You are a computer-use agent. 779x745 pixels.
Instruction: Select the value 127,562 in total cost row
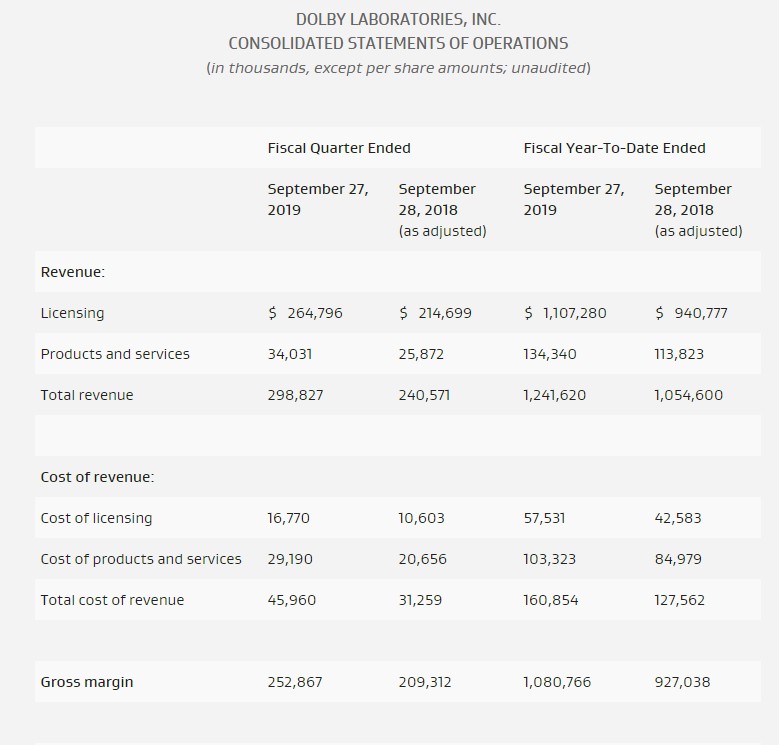679,600
